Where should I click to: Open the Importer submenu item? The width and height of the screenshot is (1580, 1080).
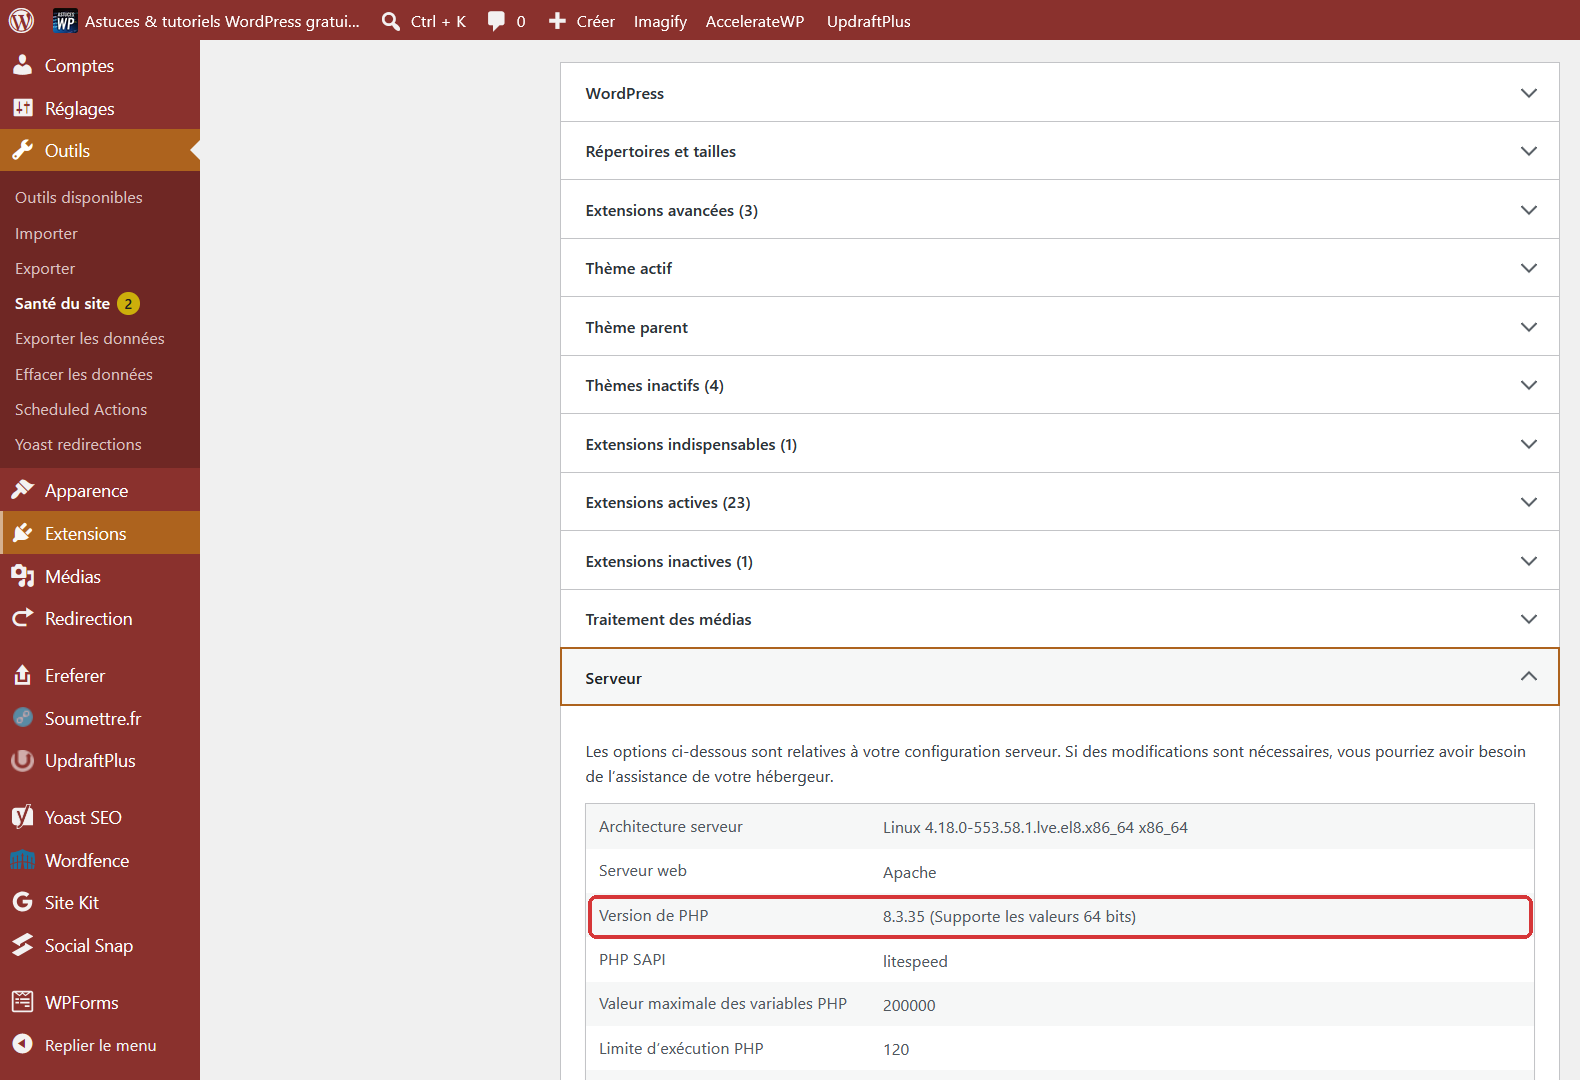[46, 233]
